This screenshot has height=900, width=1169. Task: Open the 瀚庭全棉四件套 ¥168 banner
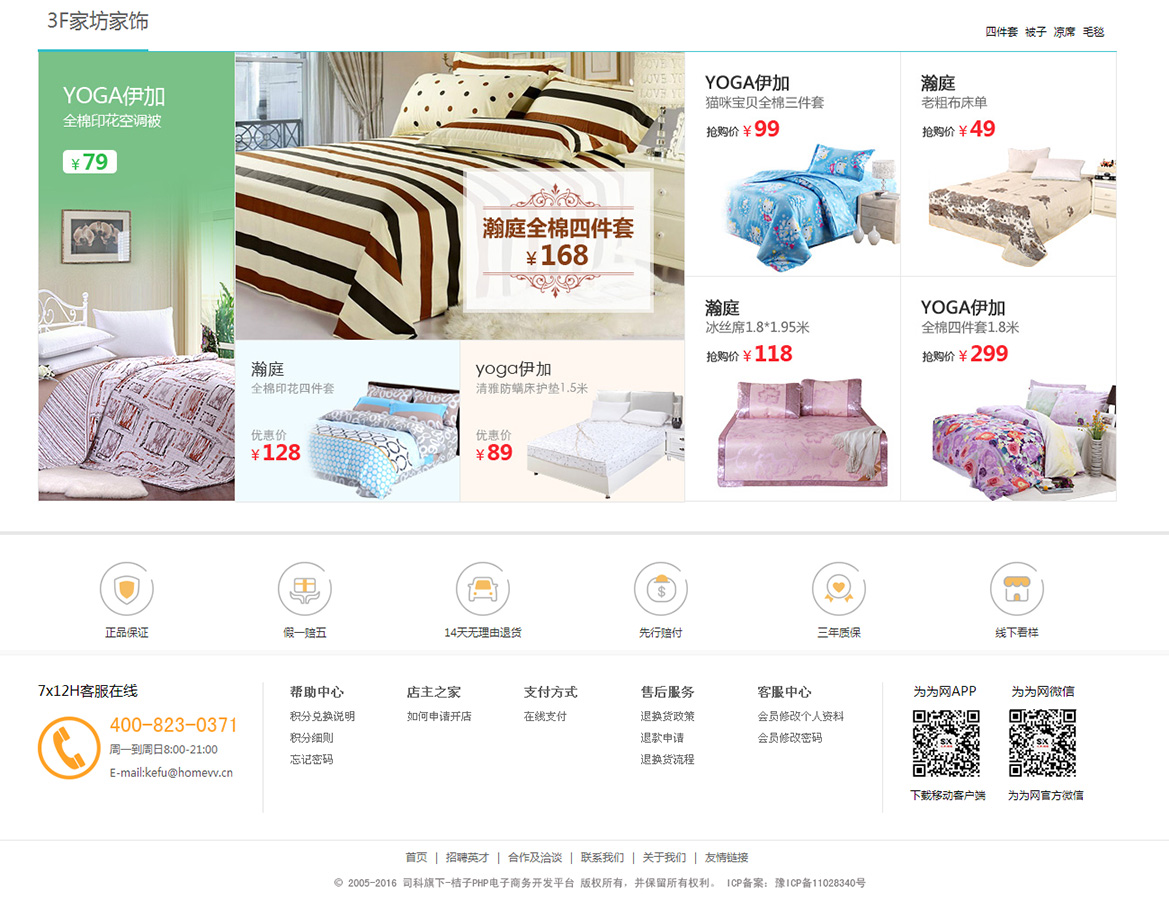point(460,196)
